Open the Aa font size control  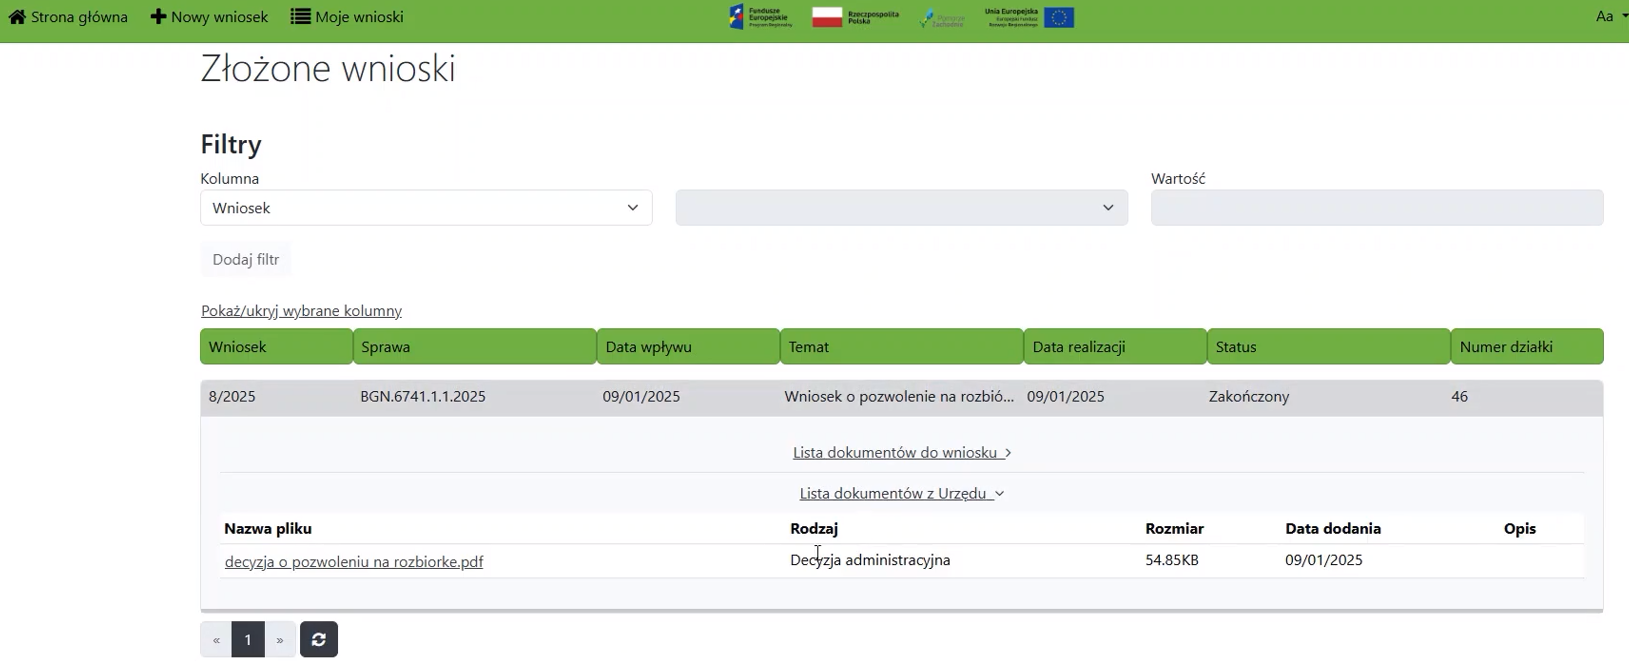click(x=1608, y=16)
